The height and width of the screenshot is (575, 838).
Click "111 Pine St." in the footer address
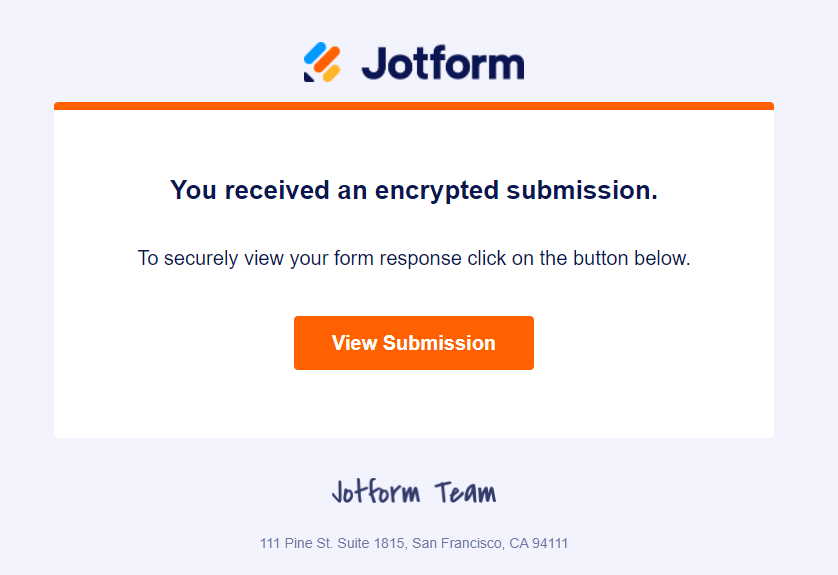(x=293, y=544)
